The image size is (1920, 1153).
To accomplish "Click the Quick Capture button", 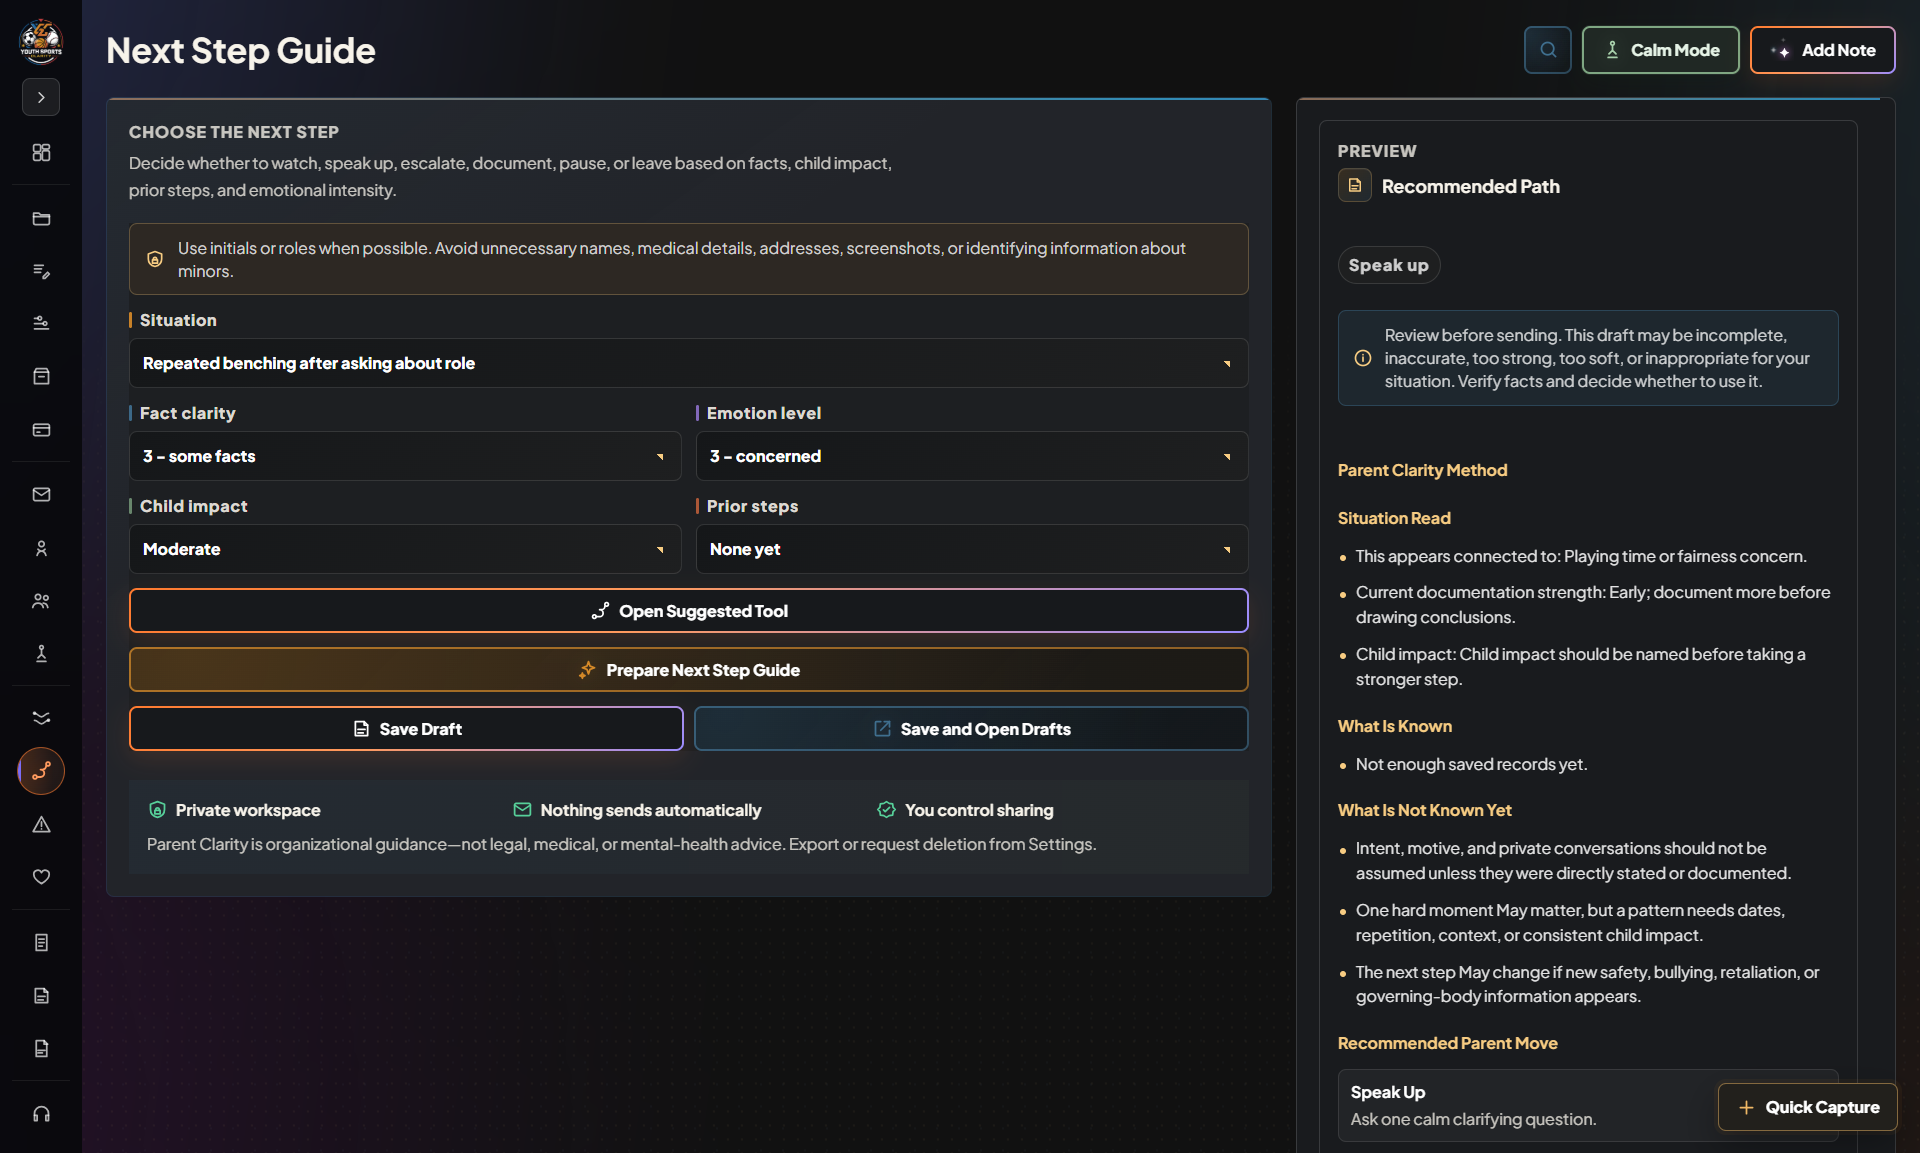I will pos(1808,1107).
